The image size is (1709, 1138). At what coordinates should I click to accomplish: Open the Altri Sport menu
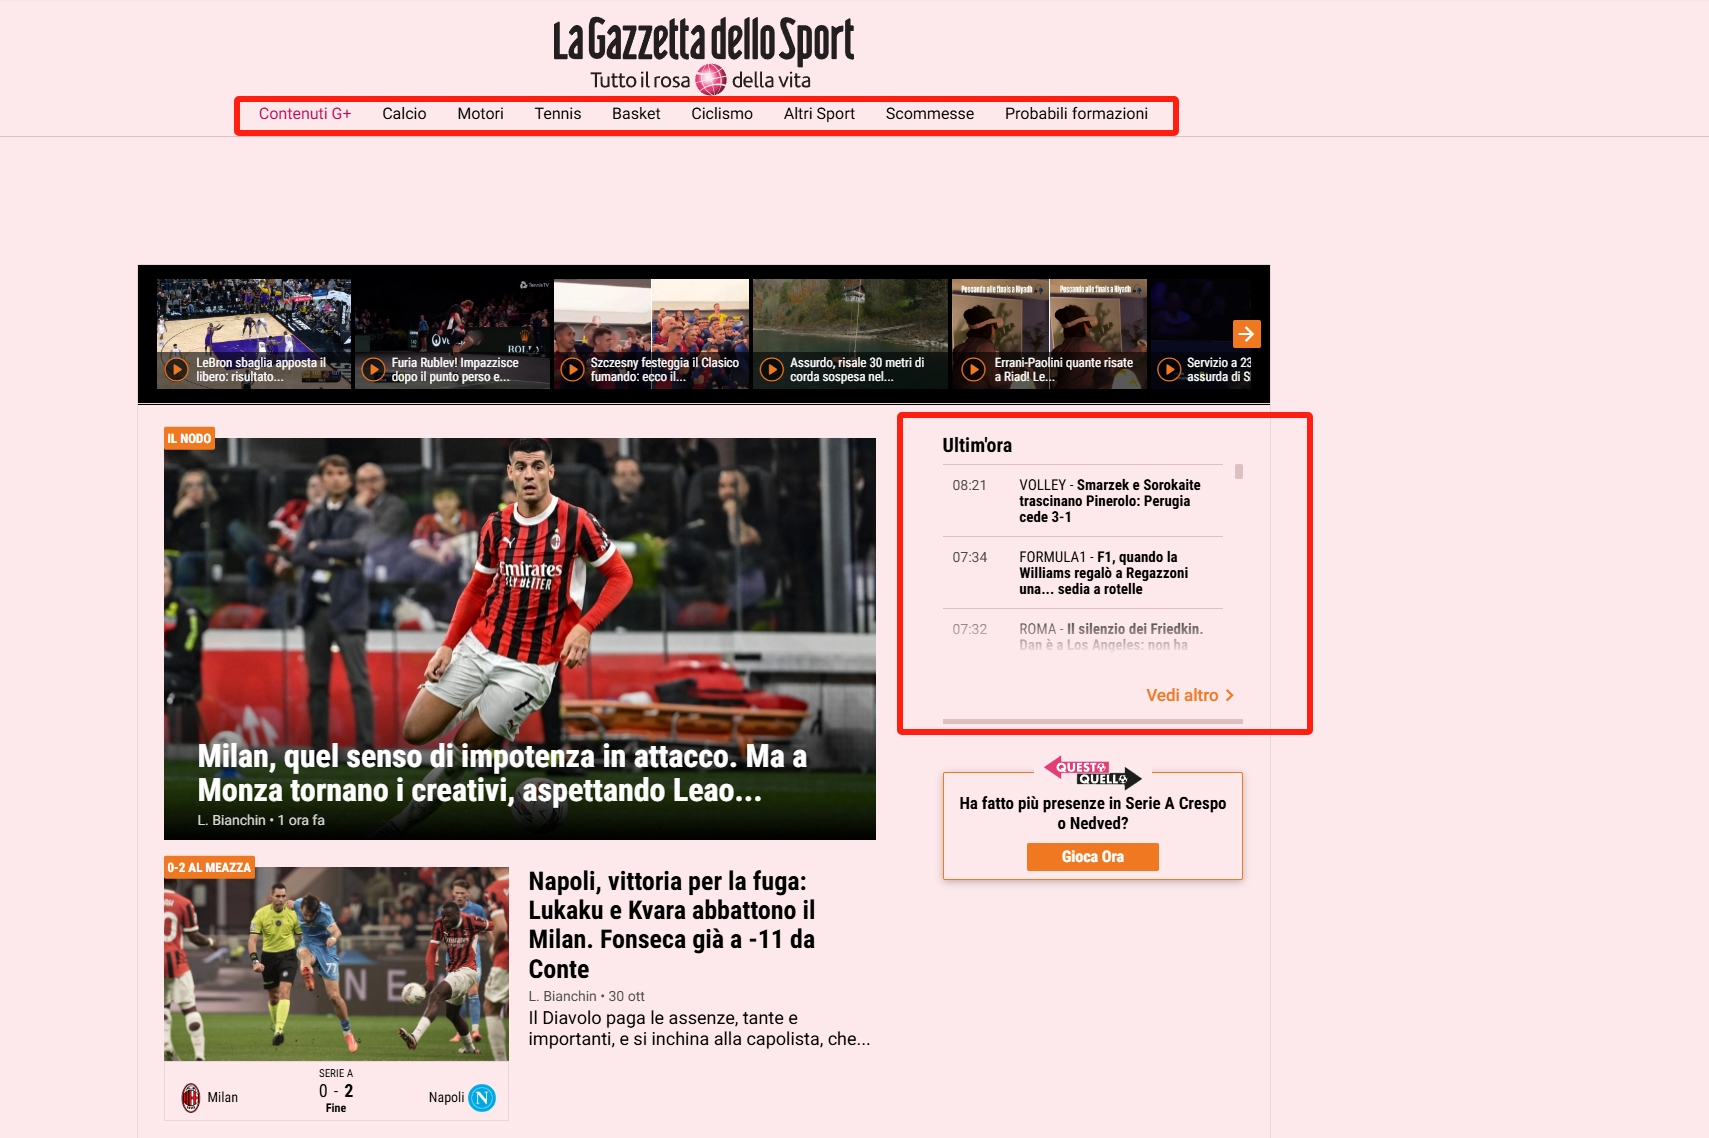click(x=819, y=114)
